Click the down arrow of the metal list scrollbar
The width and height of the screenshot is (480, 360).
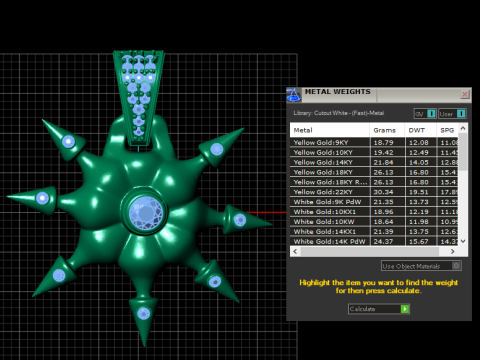pos(463,241)
